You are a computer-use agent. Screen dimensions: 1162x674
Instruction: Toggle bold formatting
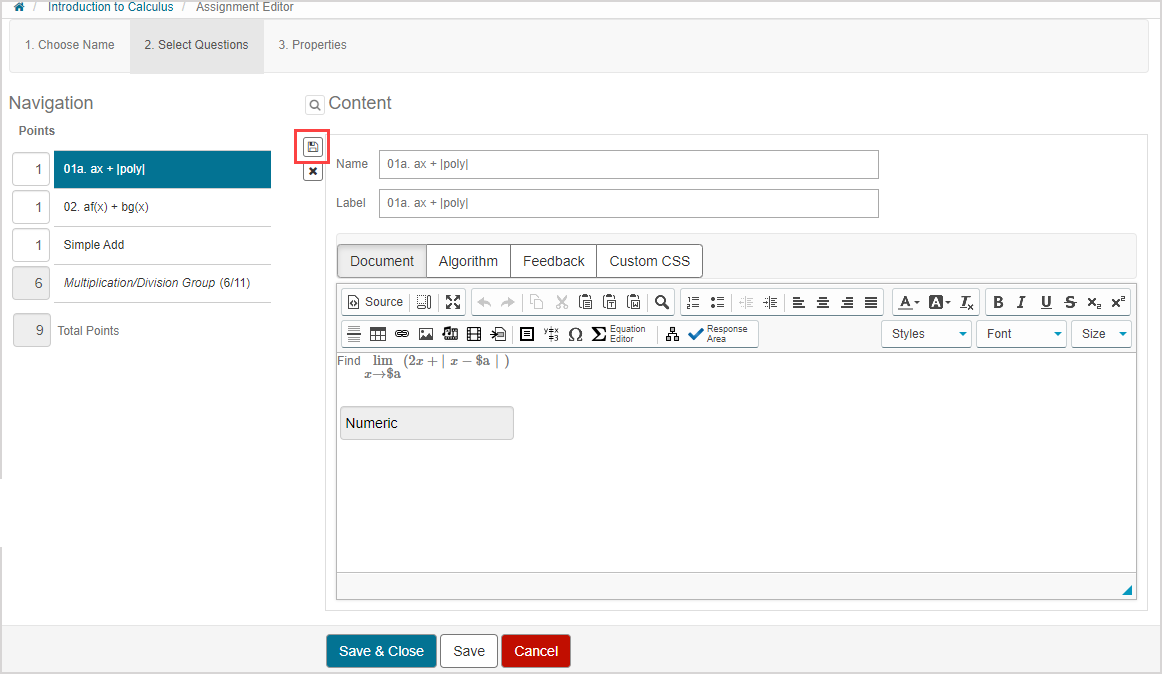coord(998,302)
